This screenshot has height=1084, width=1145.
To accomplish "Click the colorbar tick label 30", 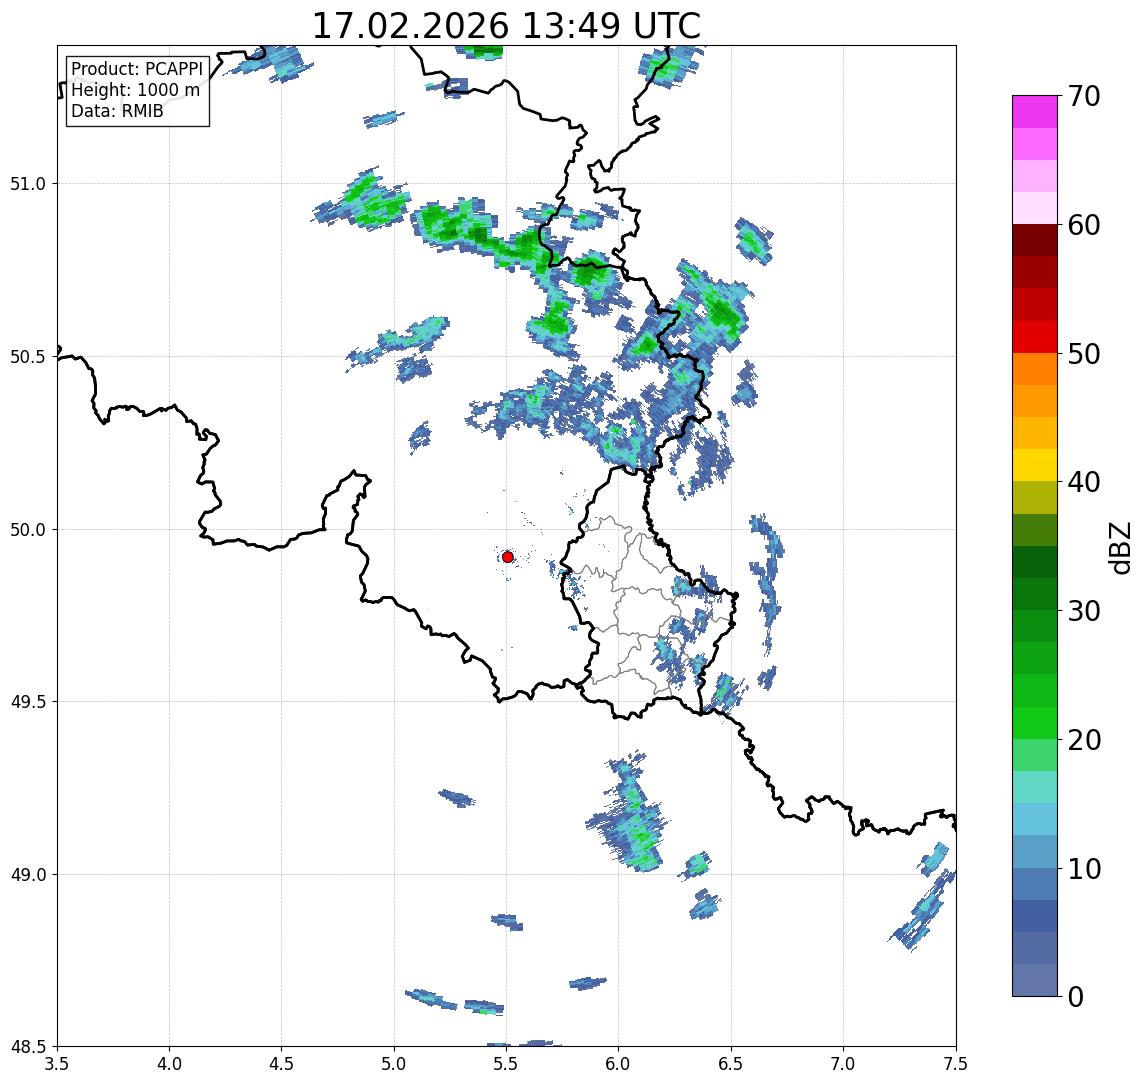I will pyautogui.click(x=1084, y=611).
